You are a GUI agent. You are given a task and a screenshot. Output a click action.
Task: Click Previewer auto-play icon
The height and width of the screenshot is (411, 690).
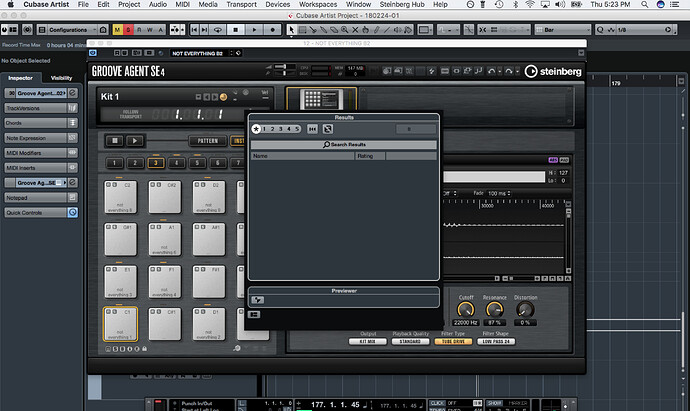coord(257,300)
